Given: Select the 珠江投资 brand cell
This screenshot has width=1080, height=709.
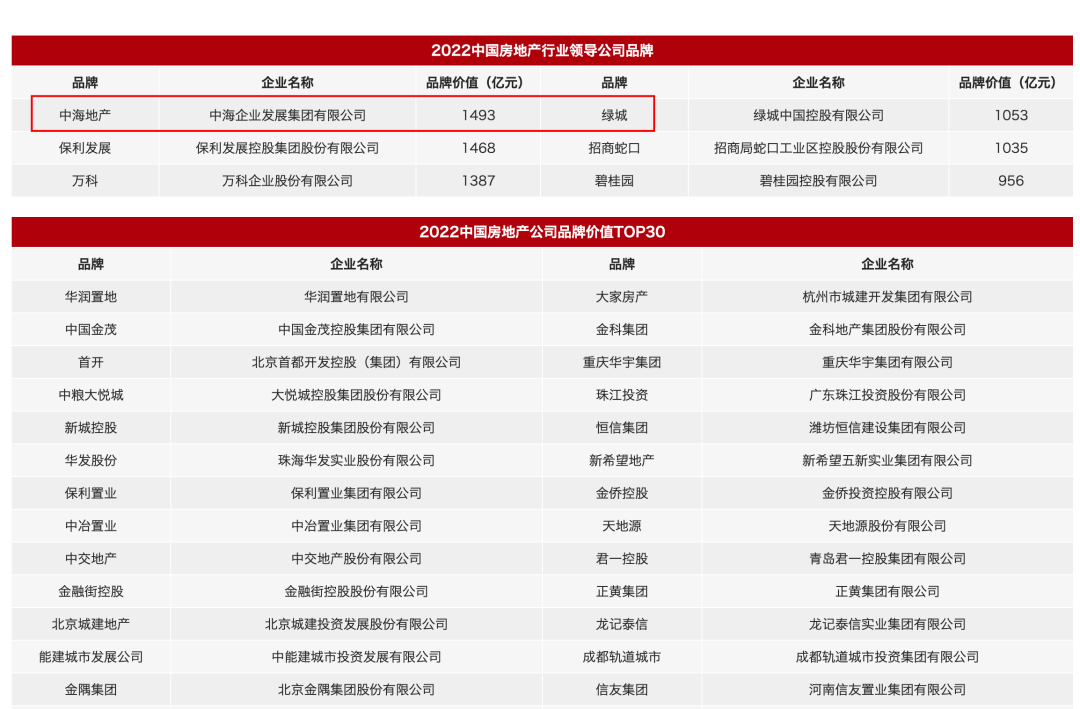Looking at the screenshot, I should pyautogui.click(x=621, y=395).
